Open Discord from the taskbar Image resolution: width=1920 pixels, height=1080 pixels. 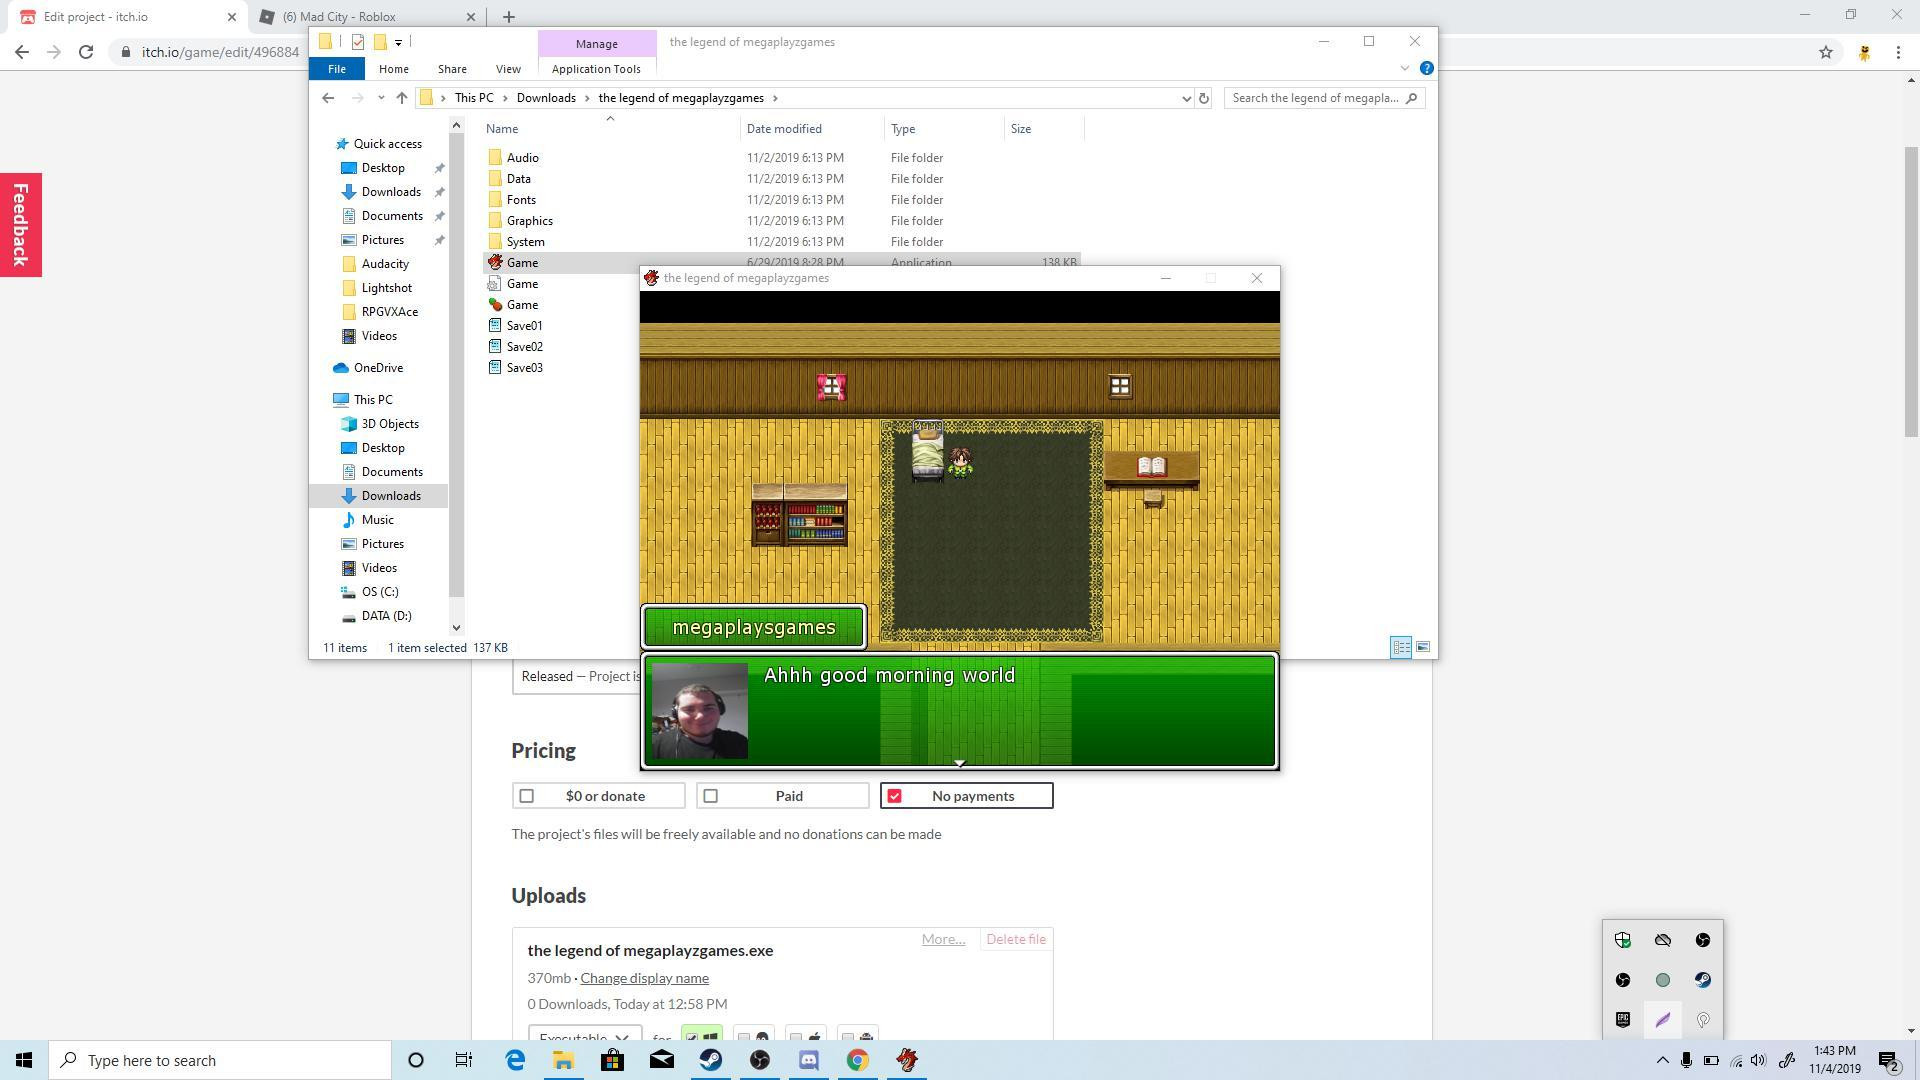[809, 1060]
